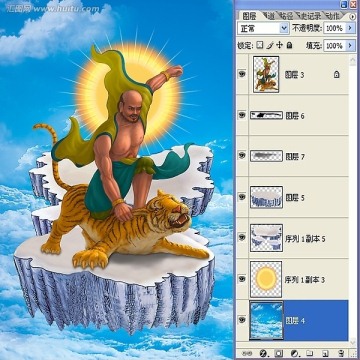
Task: Open the blend mode dropdown showing 正常
Action: [x=263, y=29]
